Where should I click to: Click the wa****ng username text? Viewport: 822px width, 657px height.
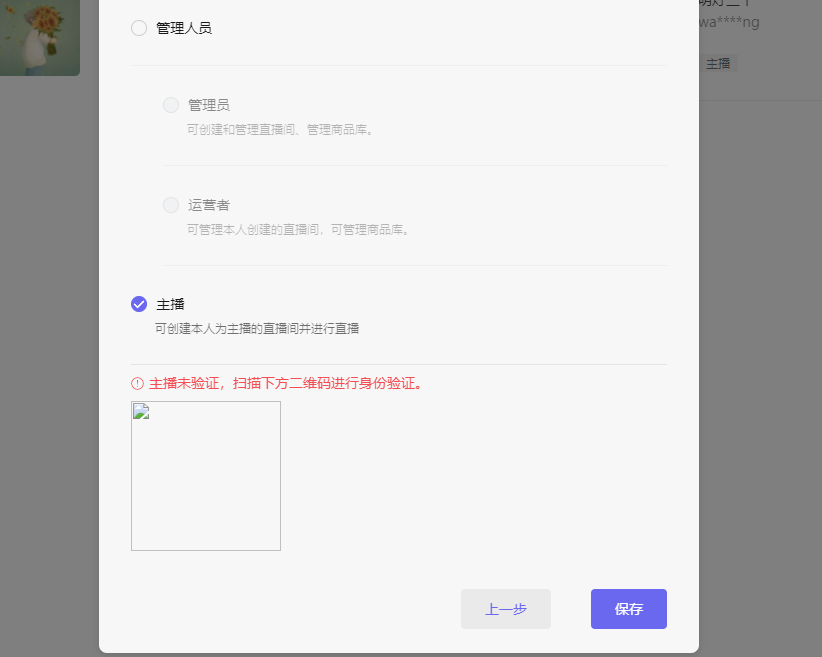(729, 23)
